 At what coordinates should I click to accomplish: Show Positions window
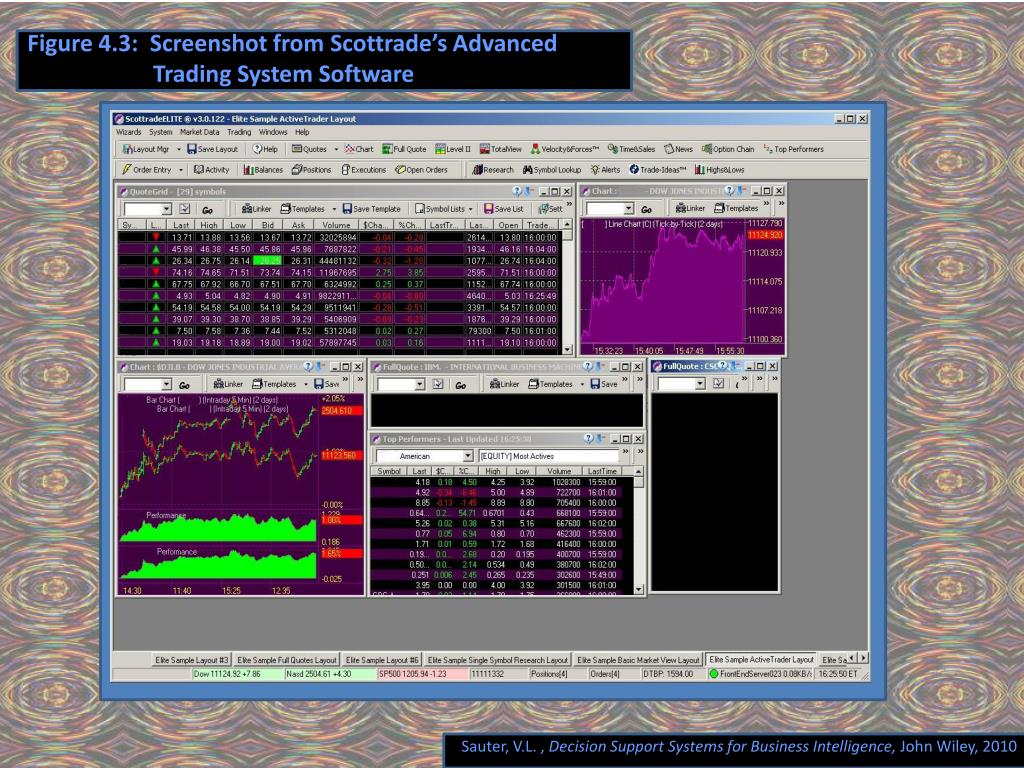click(312, 170)
